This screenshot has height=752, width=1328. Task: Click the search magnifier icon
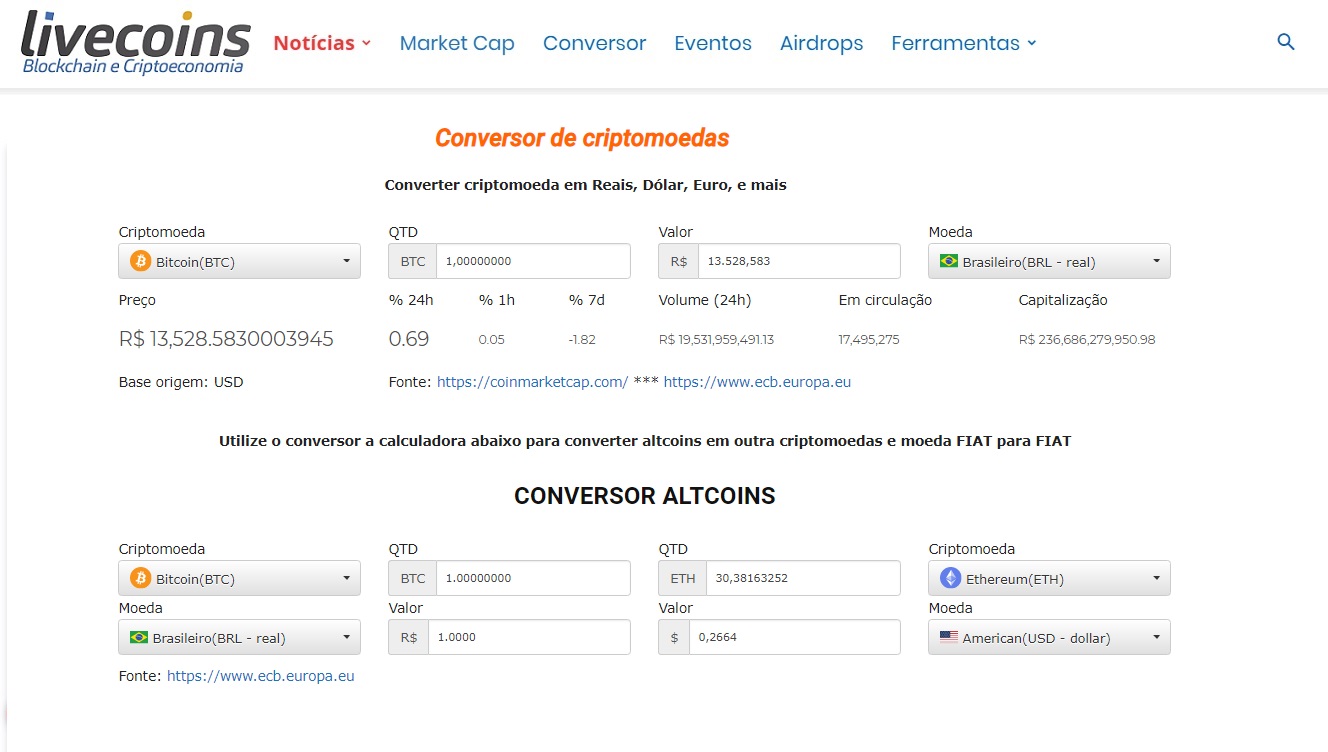pyautogui.click(x=1286, y=42)
